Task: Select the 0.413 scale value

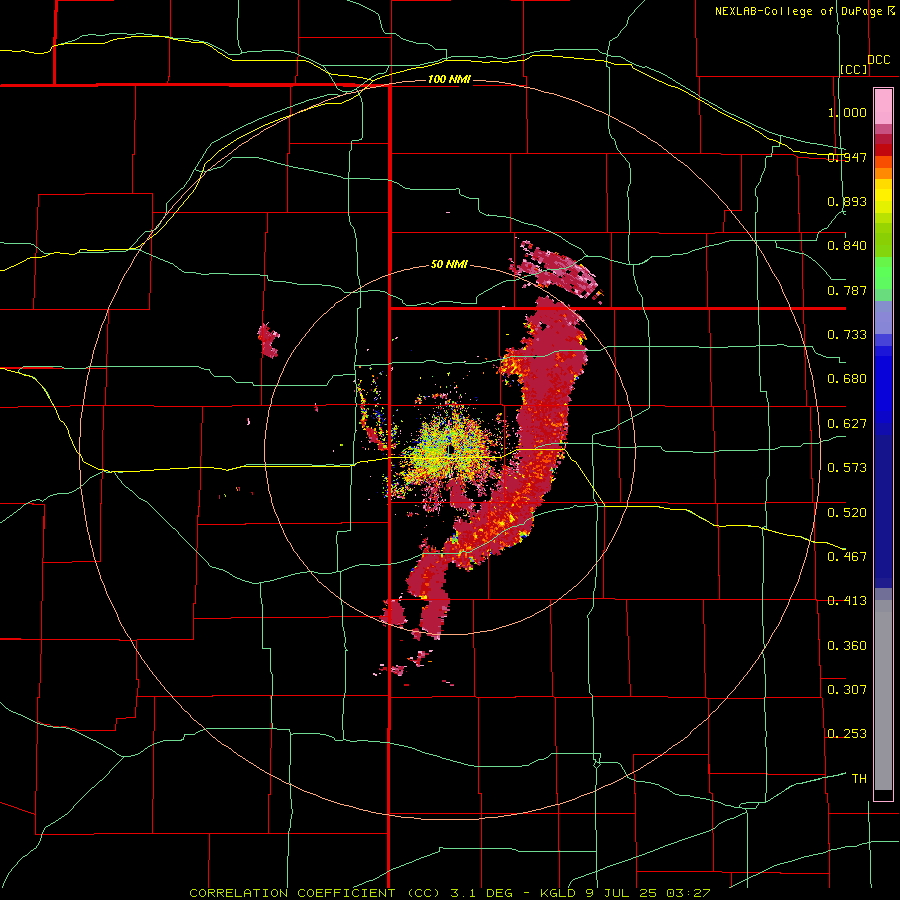Action: [847, 601]
